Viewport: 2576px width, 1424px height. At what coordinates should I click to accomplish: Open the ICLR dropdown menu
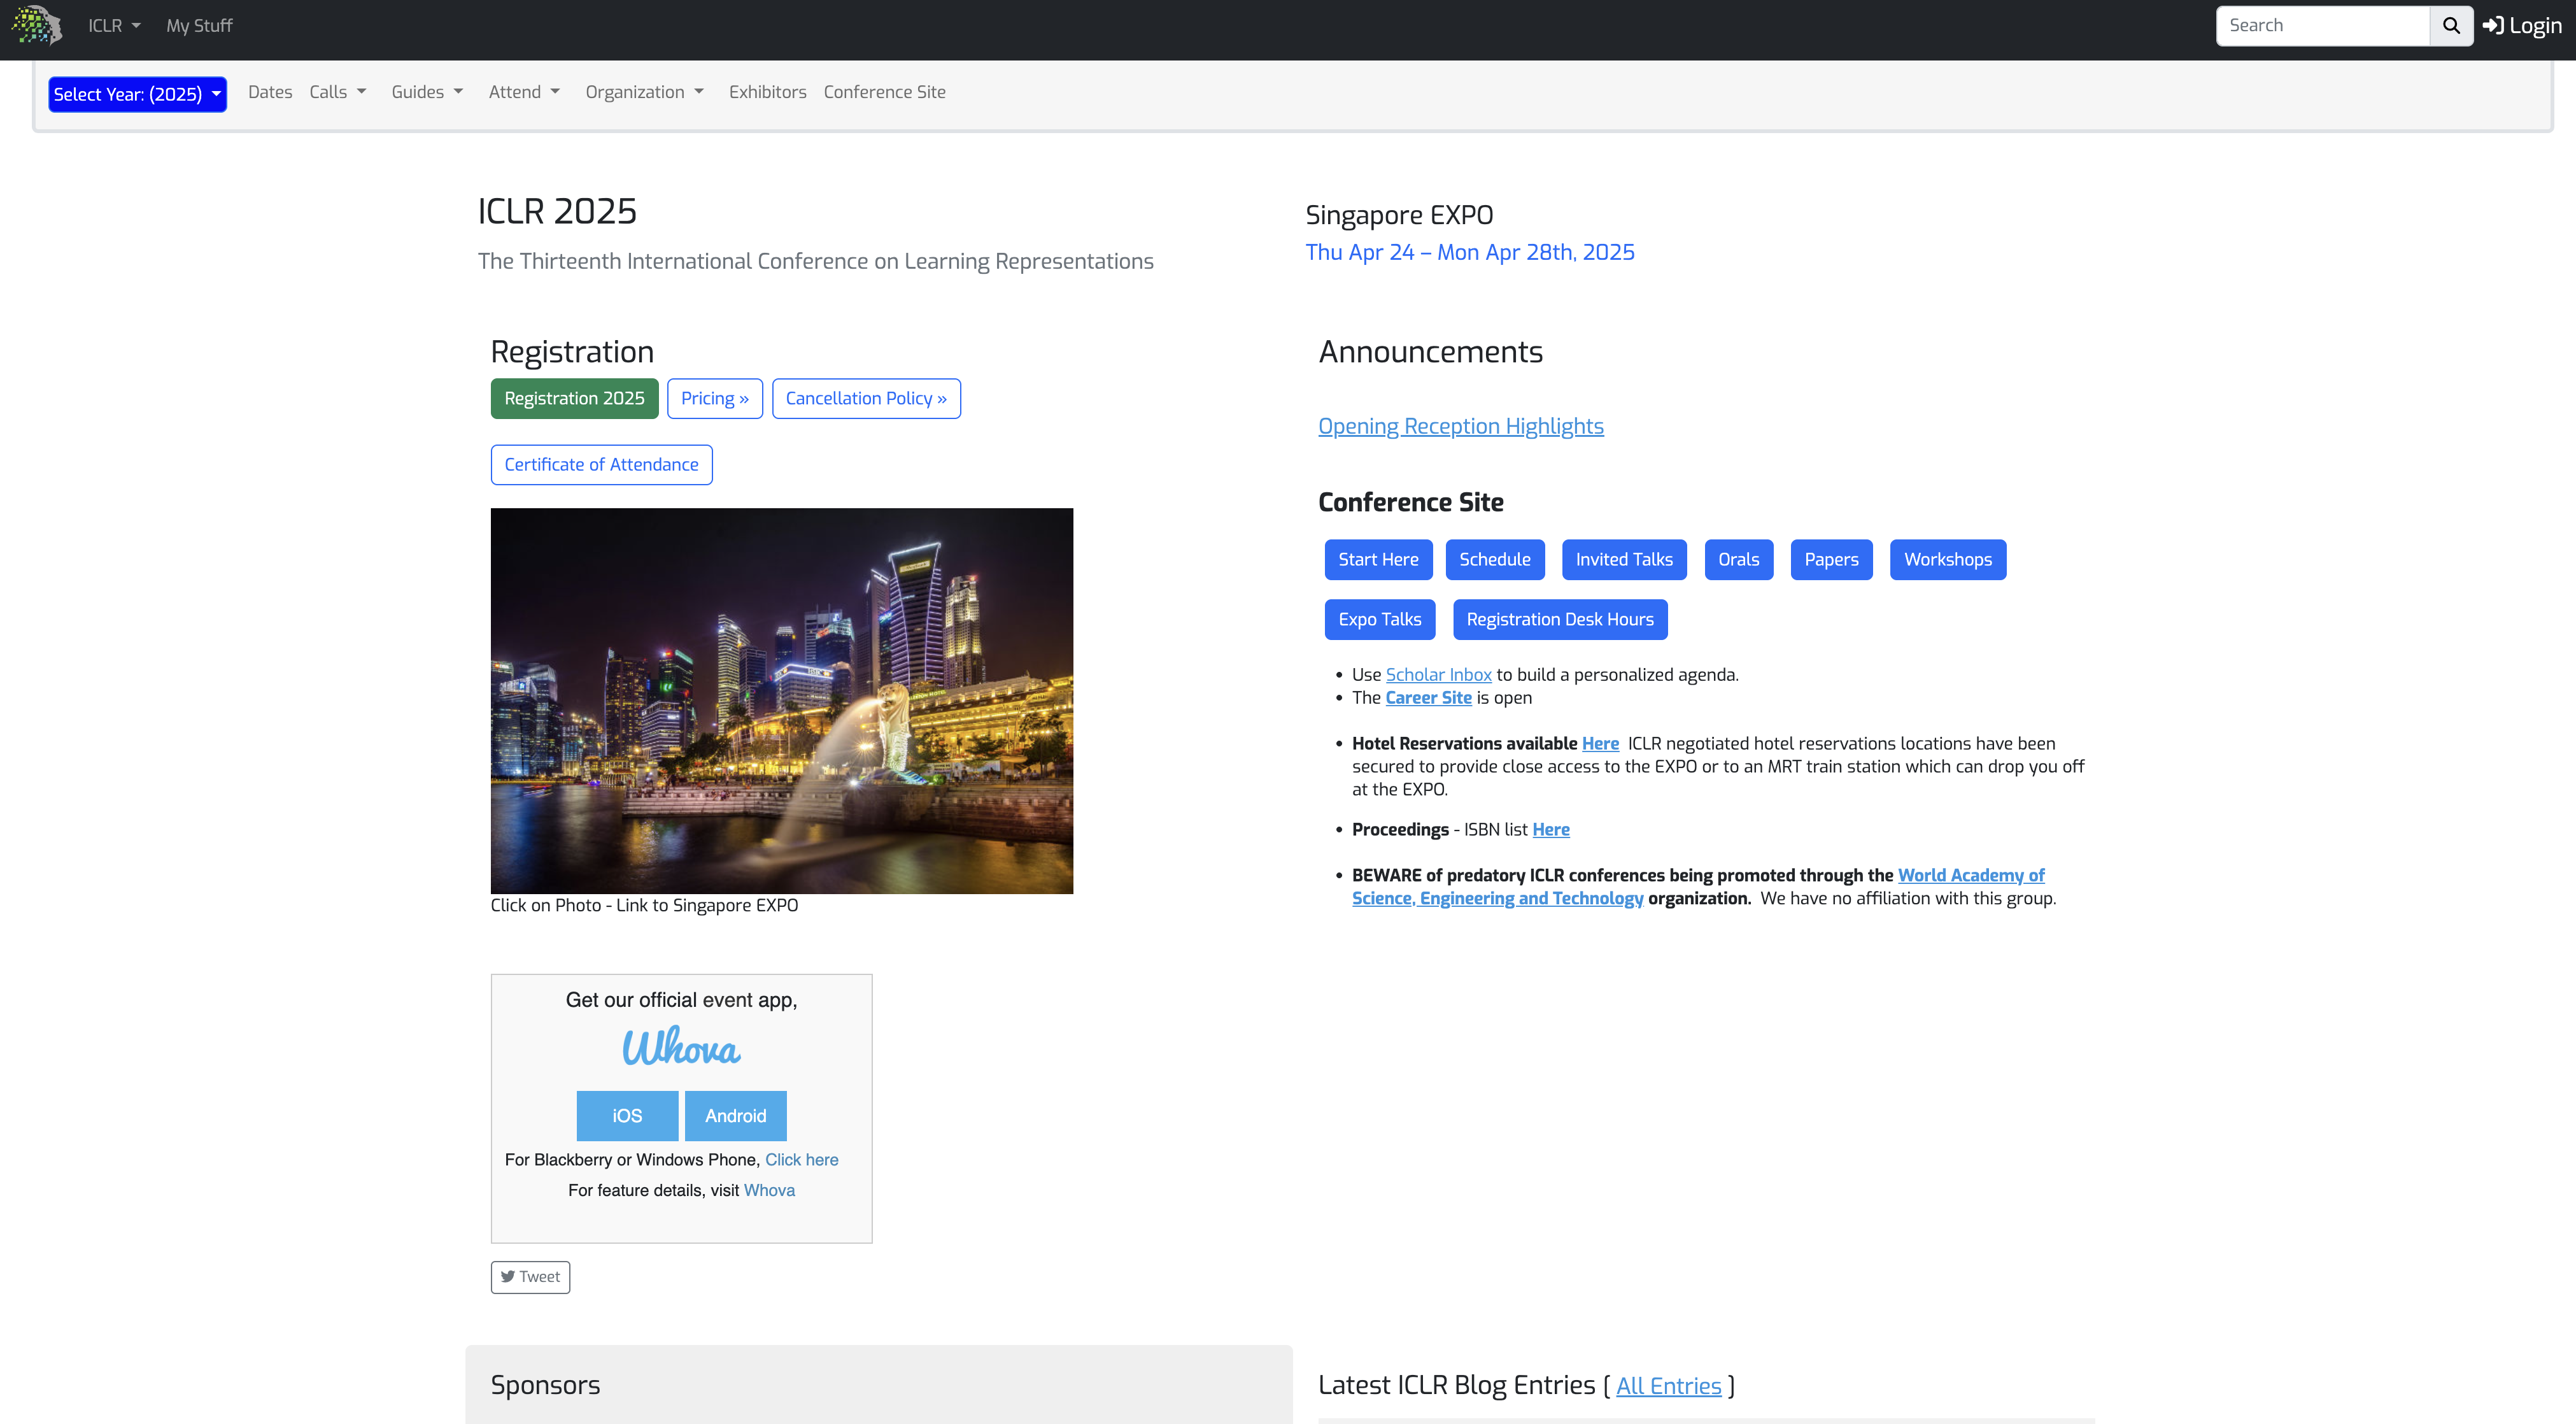pyautogui.click(x=114, y=26)
